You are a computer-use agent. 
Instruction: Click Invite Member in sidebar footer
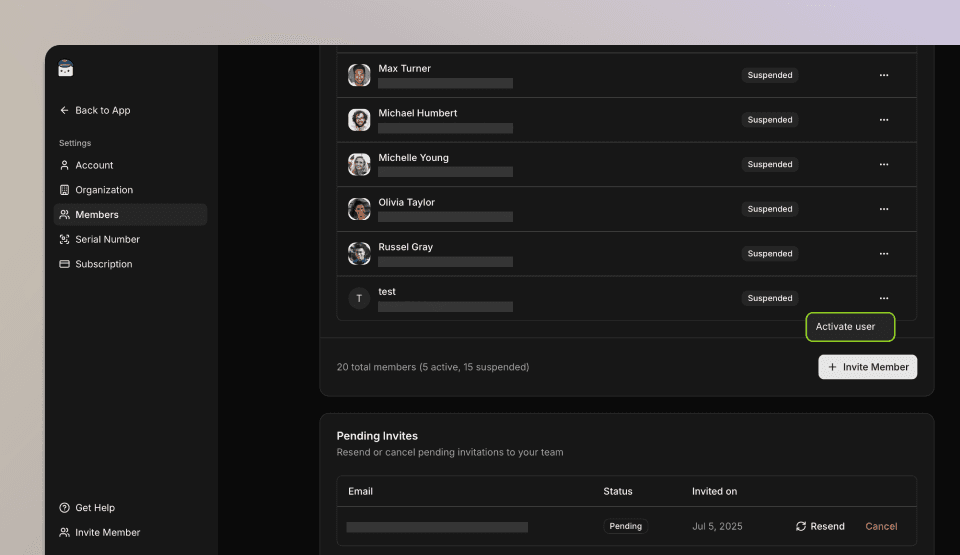(107, 533)
